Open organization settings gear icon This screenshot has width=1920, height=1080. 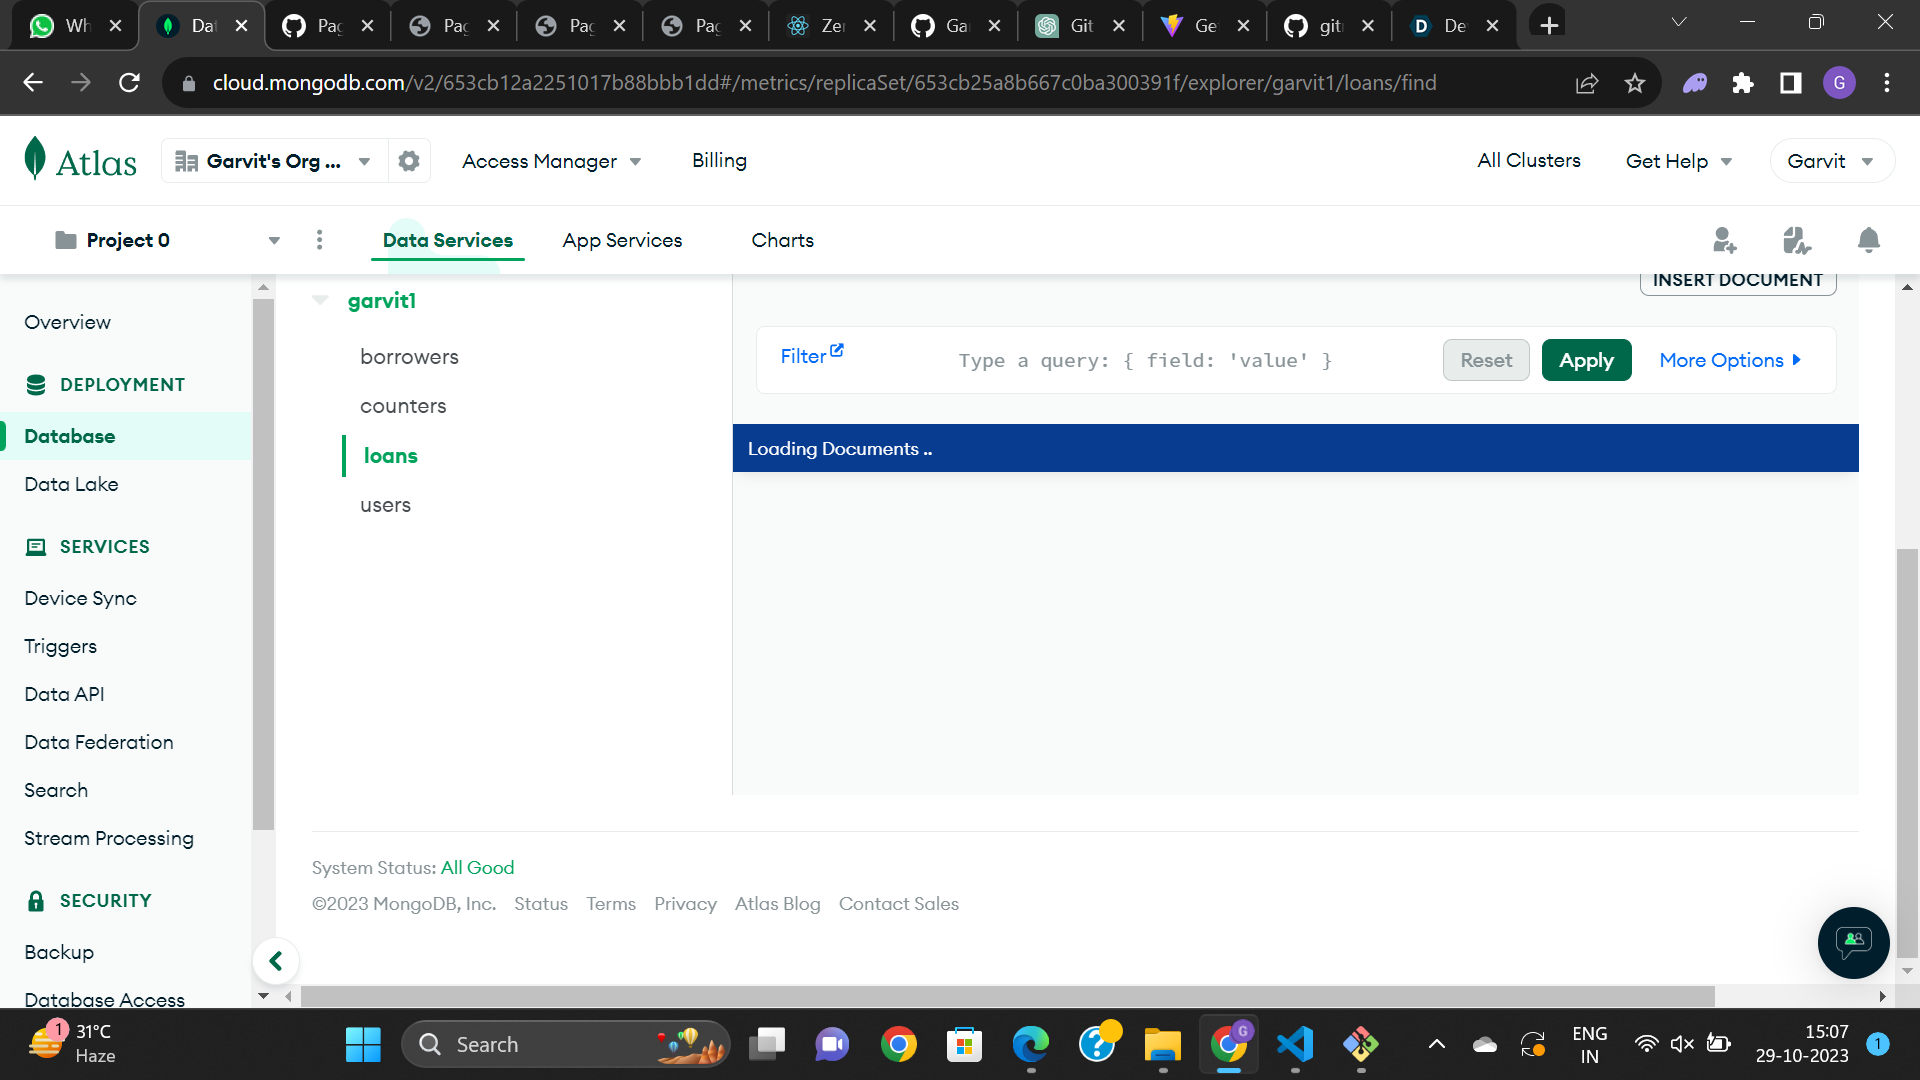[408, 161]
